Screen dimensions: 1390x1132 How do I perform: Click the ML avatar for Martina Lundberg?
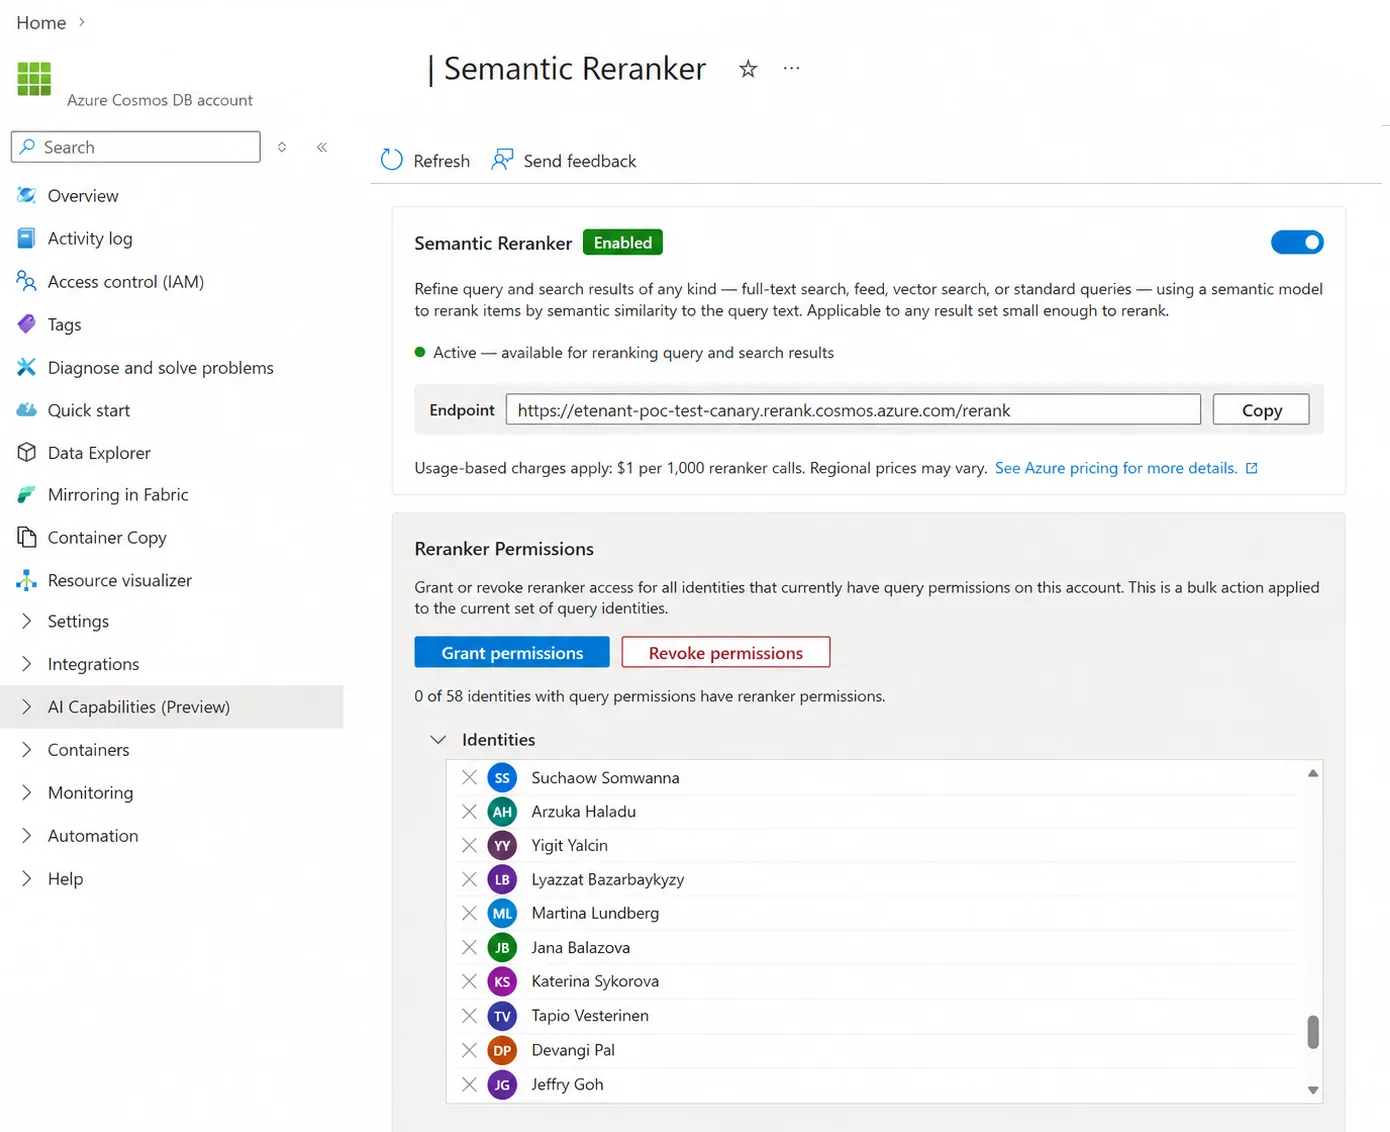[502, 913]
